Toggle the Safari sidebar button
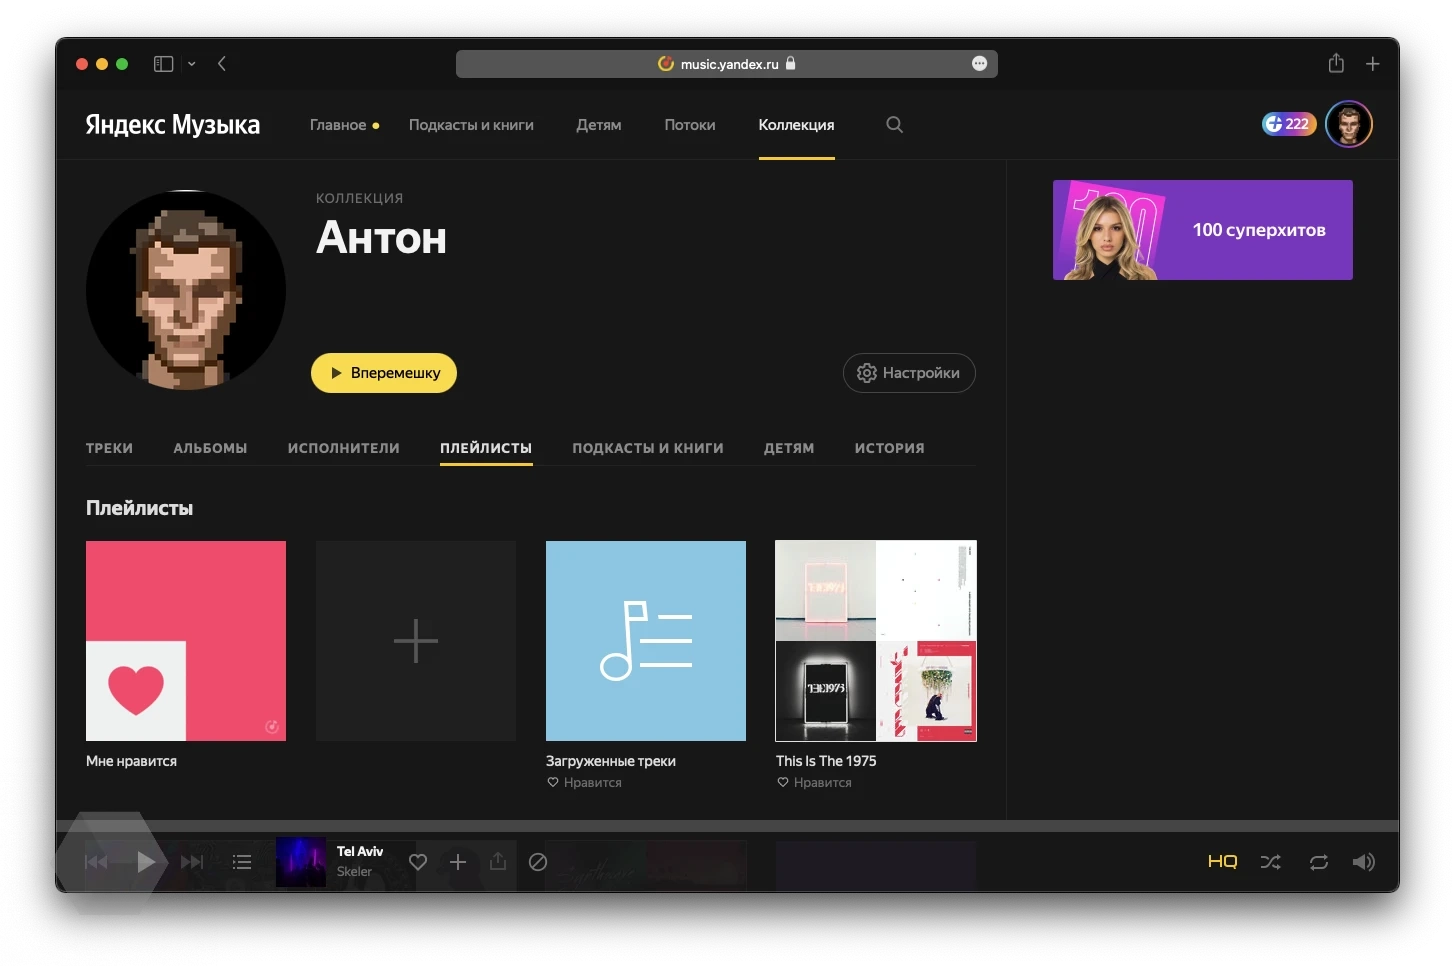 163,64
